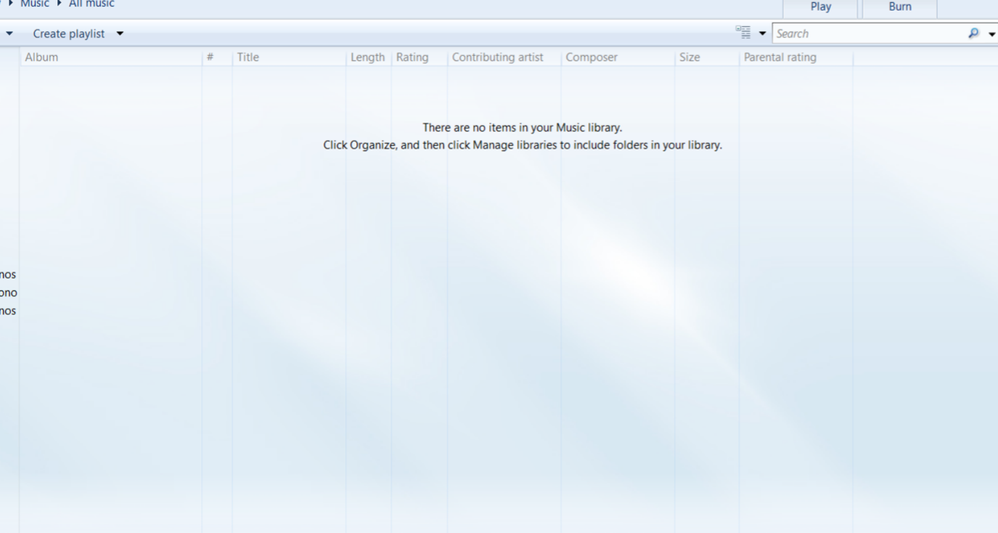Select Music in the breadcrumb path
Image resolution: width=998 pixels, height=533 pixels.
[34, 4]
